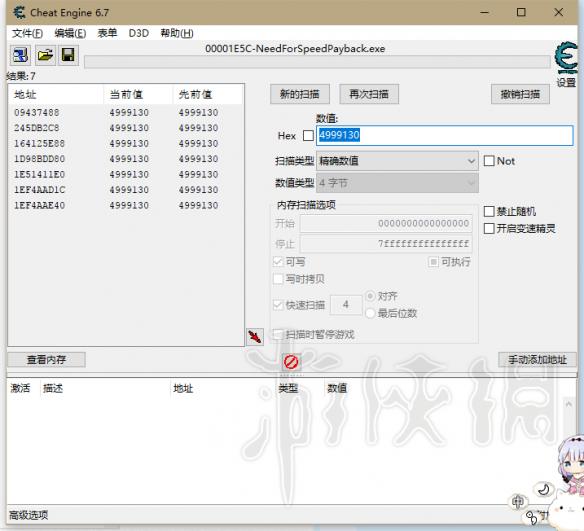
Task: Click the red arrow add-to-list icon
Action: point(255,337)
